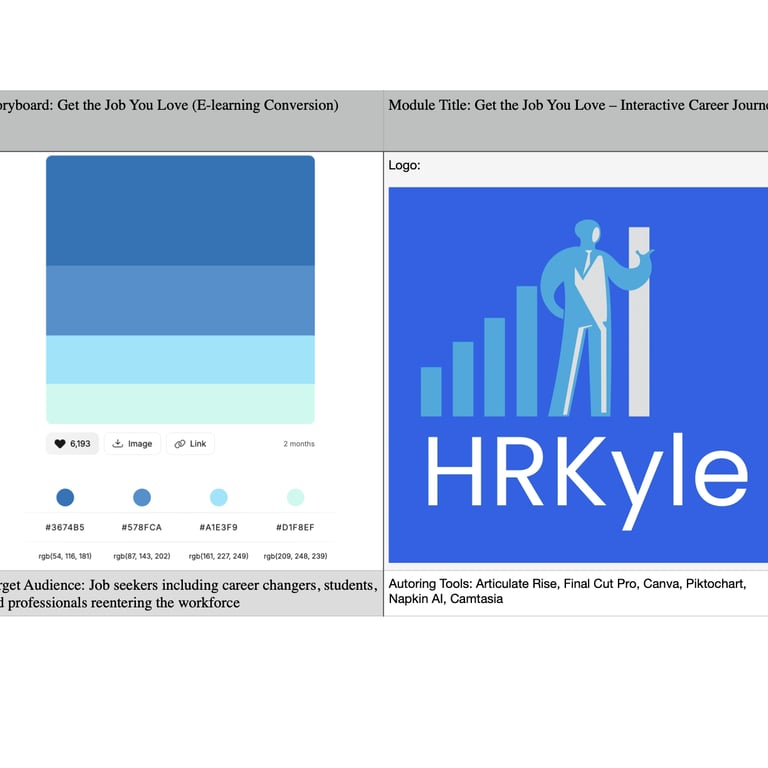Click the HRKyle logo image

pos(578,375)
